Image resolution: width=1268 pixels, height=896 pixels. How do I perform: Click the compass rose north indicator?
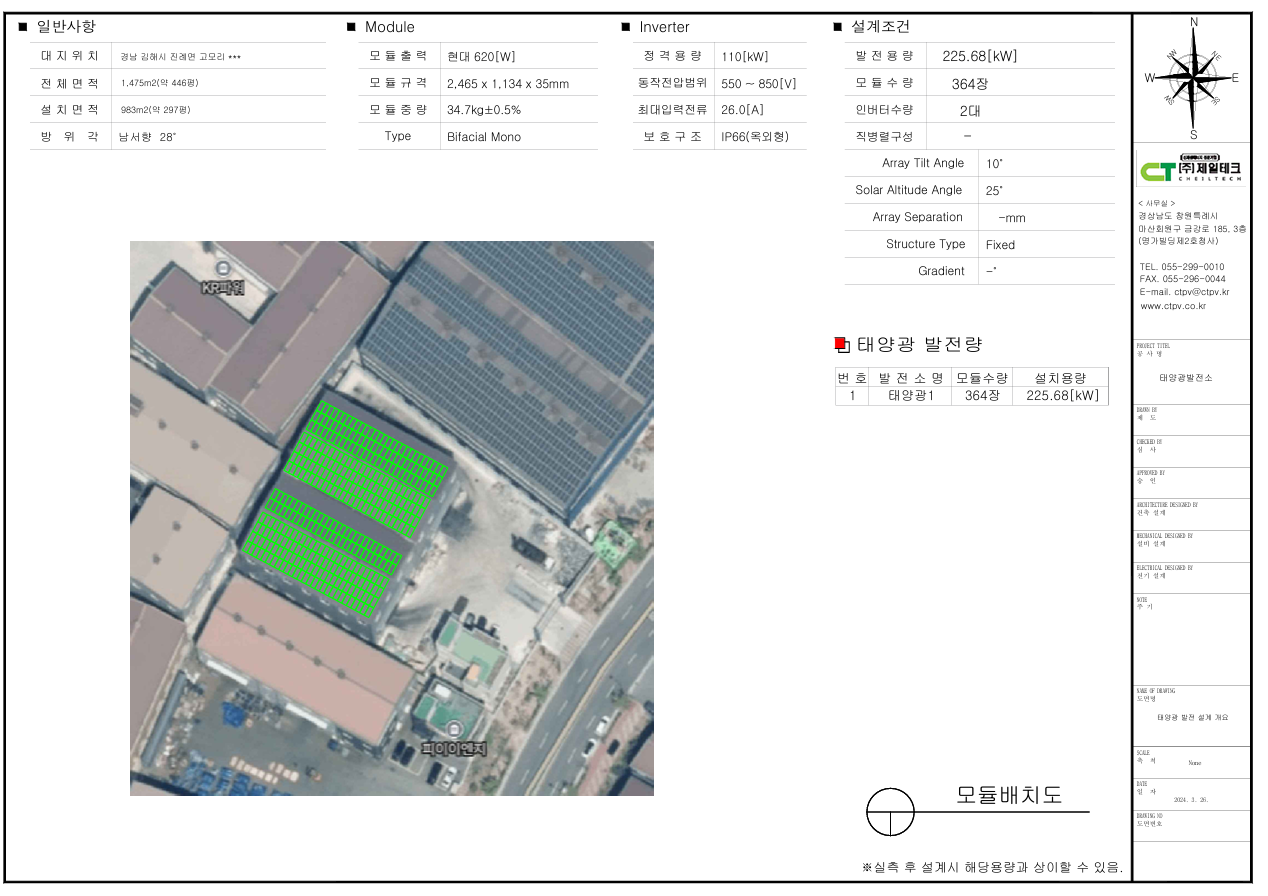[1193, 24]
